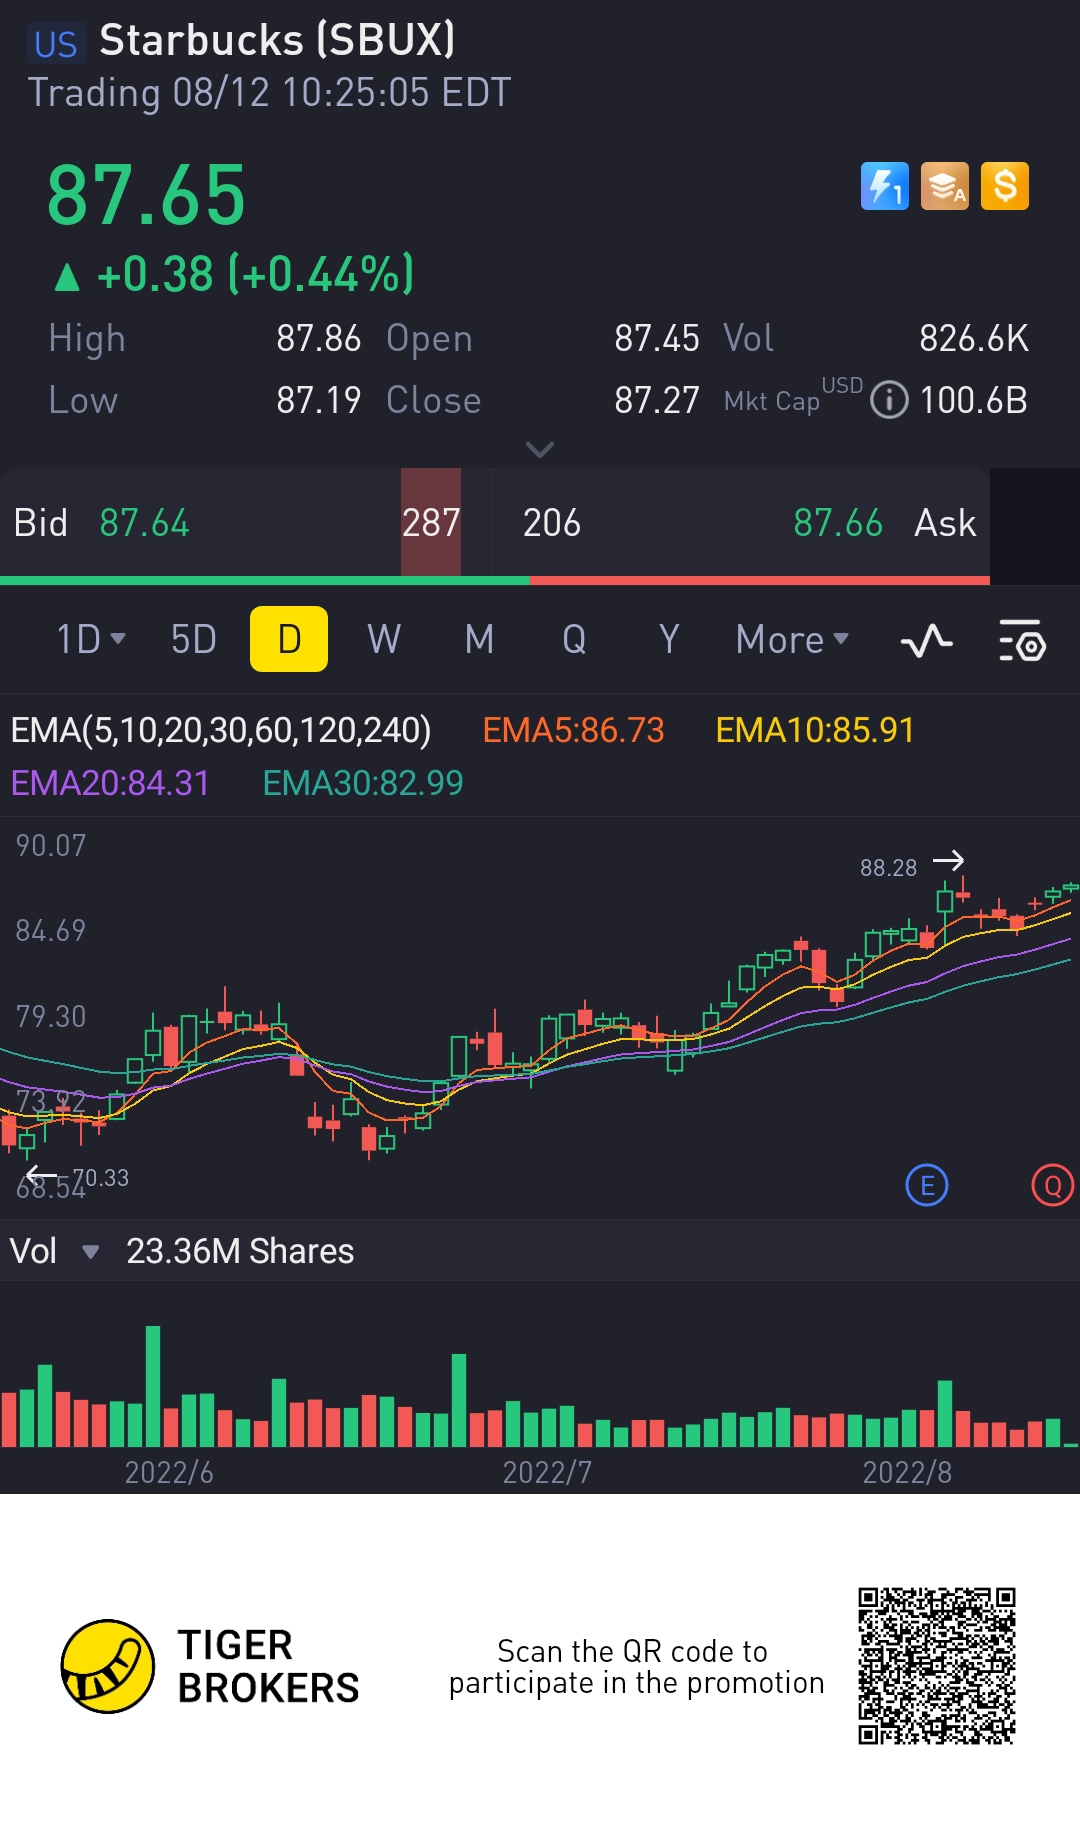Open chart settings list-eye icon
The height and width of the screenshot is (1839, 1080).
tap(1022, 640)
